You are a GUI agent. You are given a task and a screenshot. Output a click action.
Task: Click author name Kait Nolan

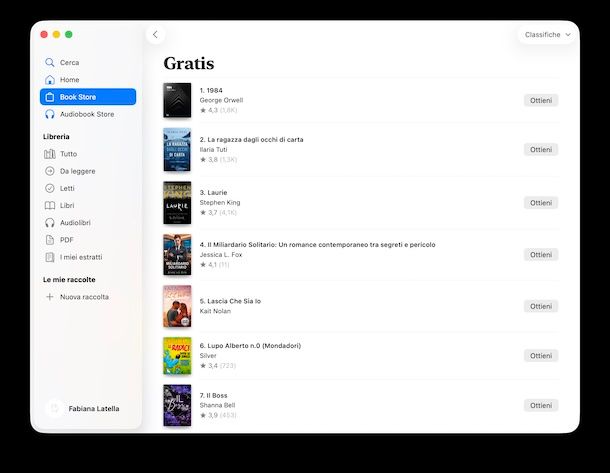[x=215, y=311]
